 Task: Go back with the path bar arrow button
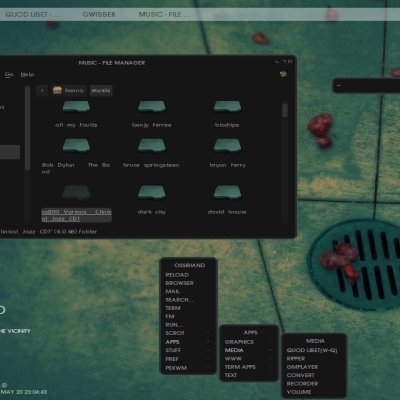pyautogui.click(x=42, y=90)
